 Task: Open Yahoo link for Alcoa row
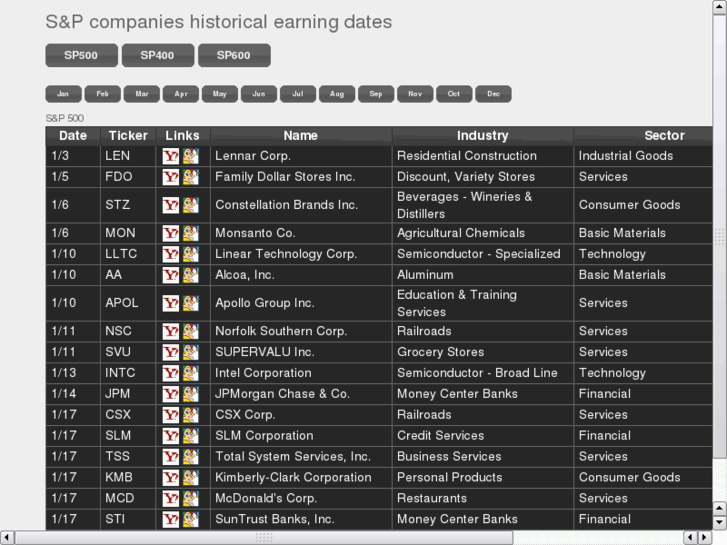[x=171, y=275]
